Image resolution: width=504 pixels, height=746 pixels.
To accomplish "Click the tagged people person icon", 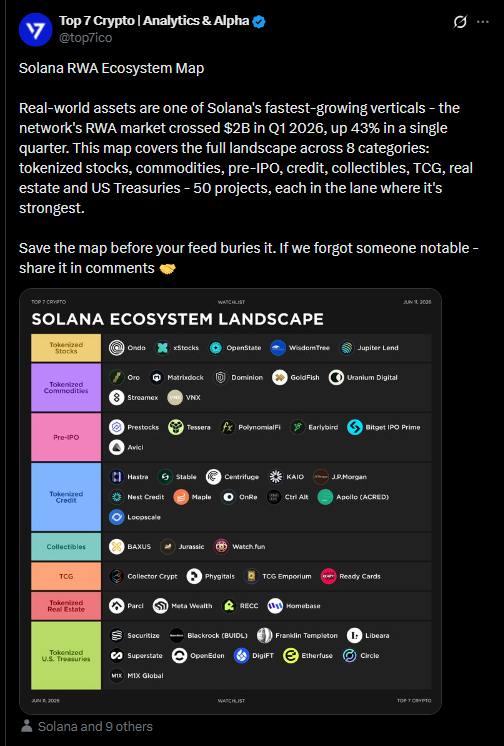I will (27, 726).
